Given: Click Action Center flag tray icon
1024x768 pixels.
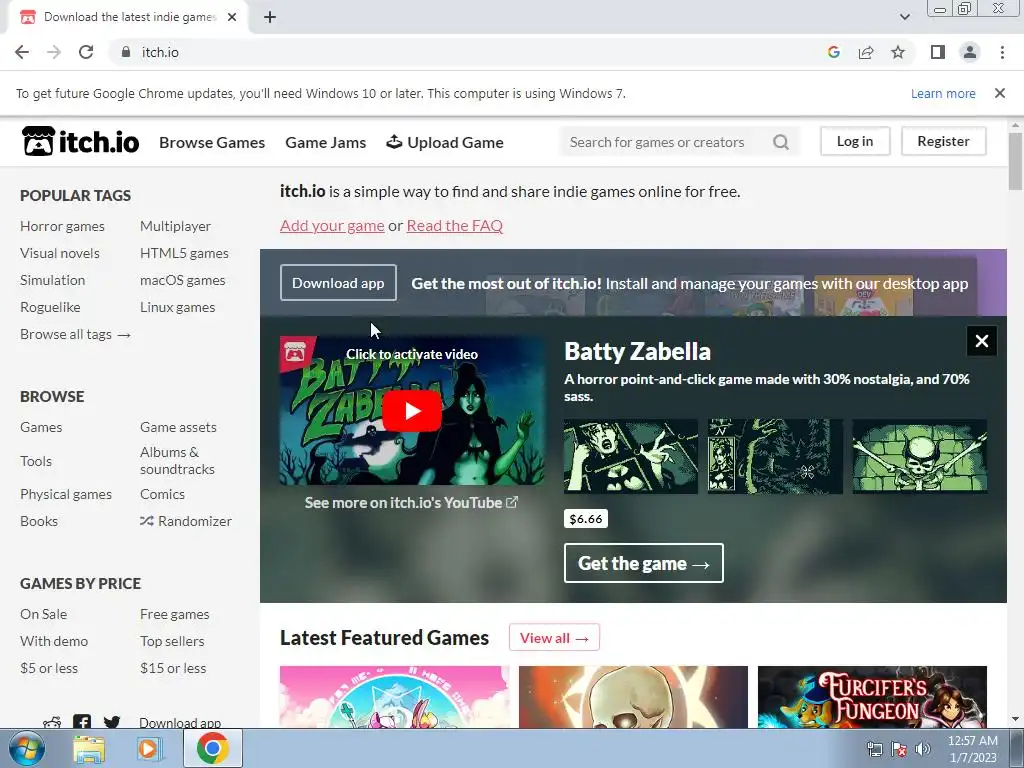Looking at the screenshot, I should 899,749.
